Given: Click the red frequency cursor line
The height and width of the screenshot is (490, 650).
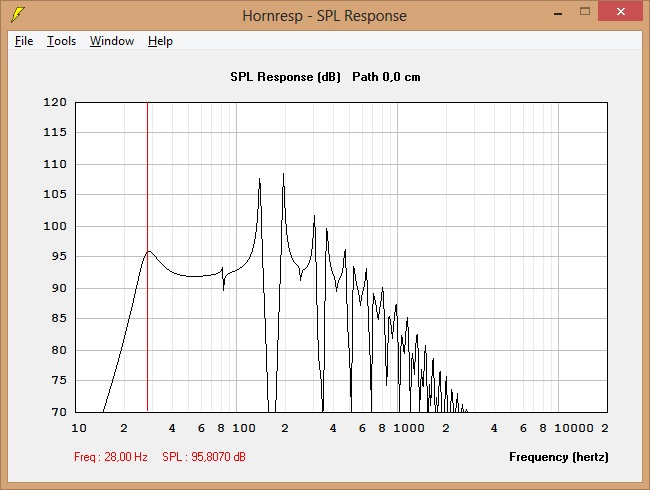Looking at the screenshot, I should point(147,257).
